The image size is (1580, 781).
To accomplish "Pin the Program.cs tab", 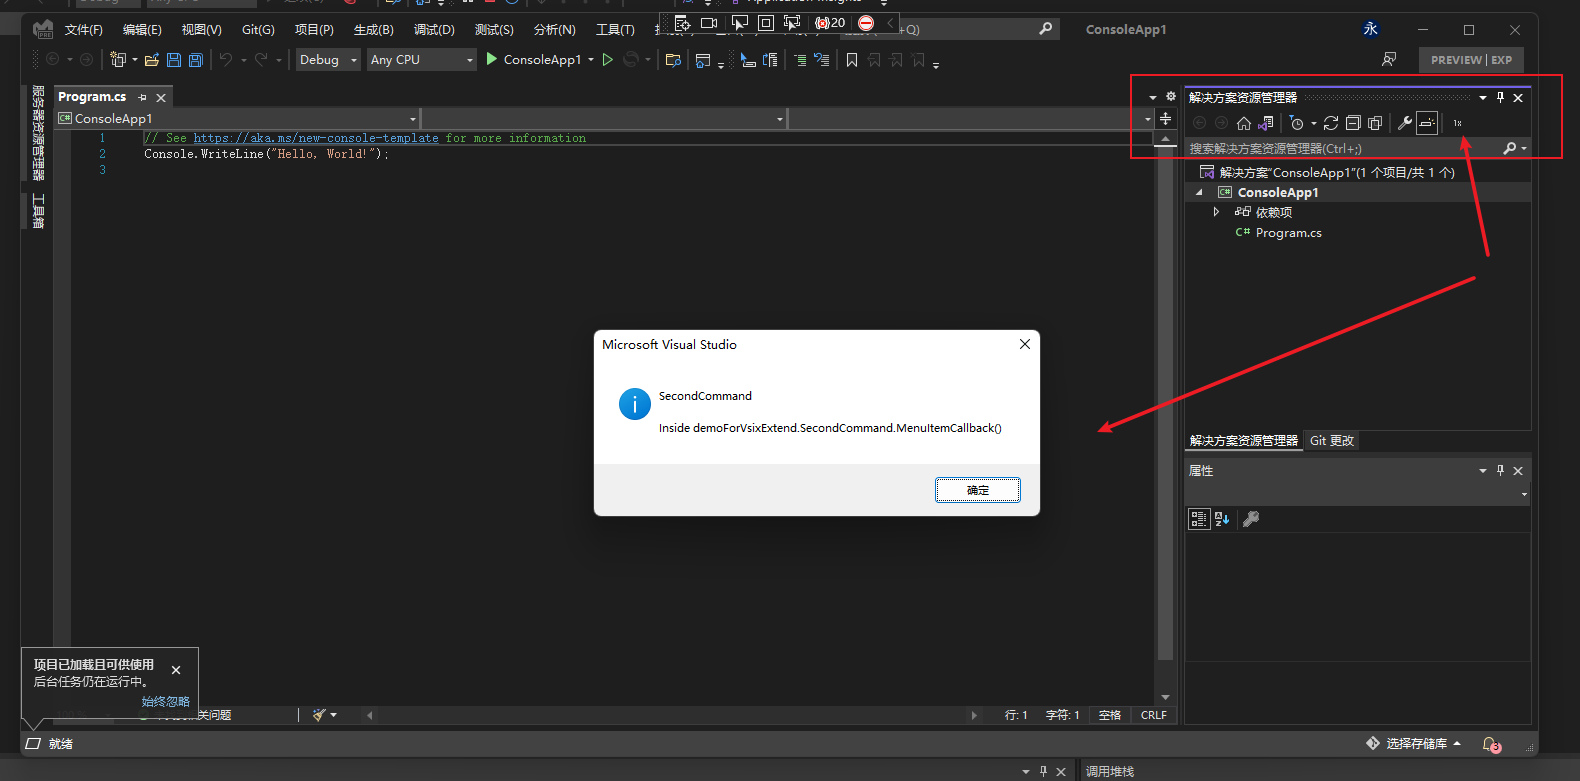I will coord(142,98).
